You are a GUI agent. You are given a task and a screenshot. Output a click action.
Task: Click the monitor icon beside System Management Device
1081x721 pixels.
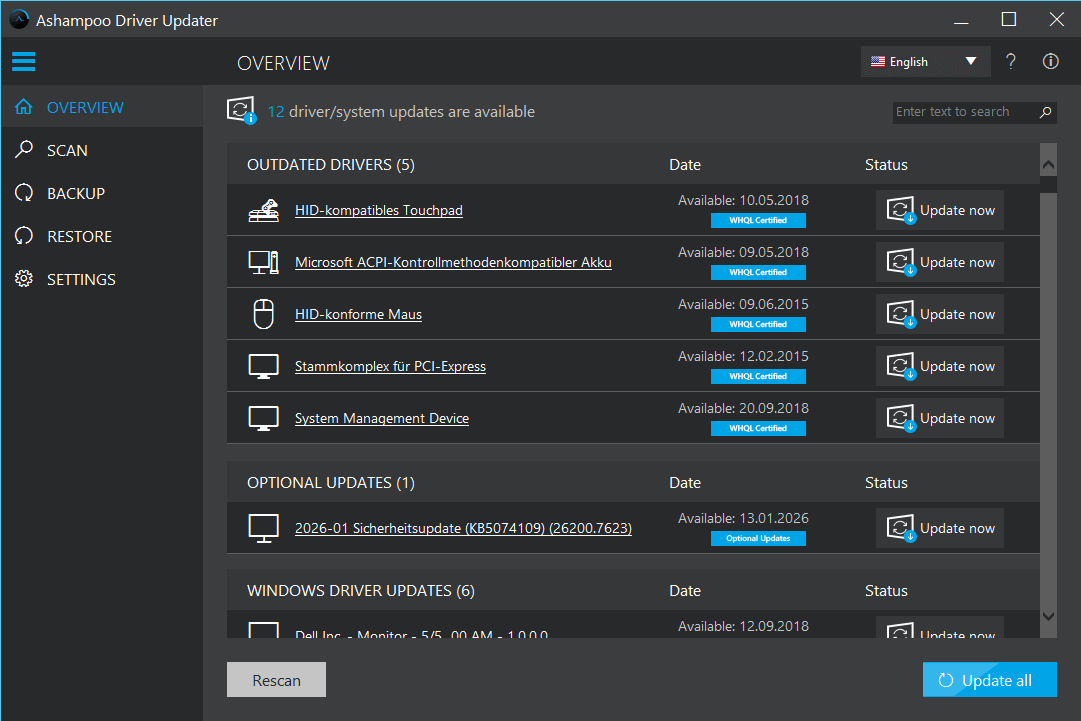point(263,419)
